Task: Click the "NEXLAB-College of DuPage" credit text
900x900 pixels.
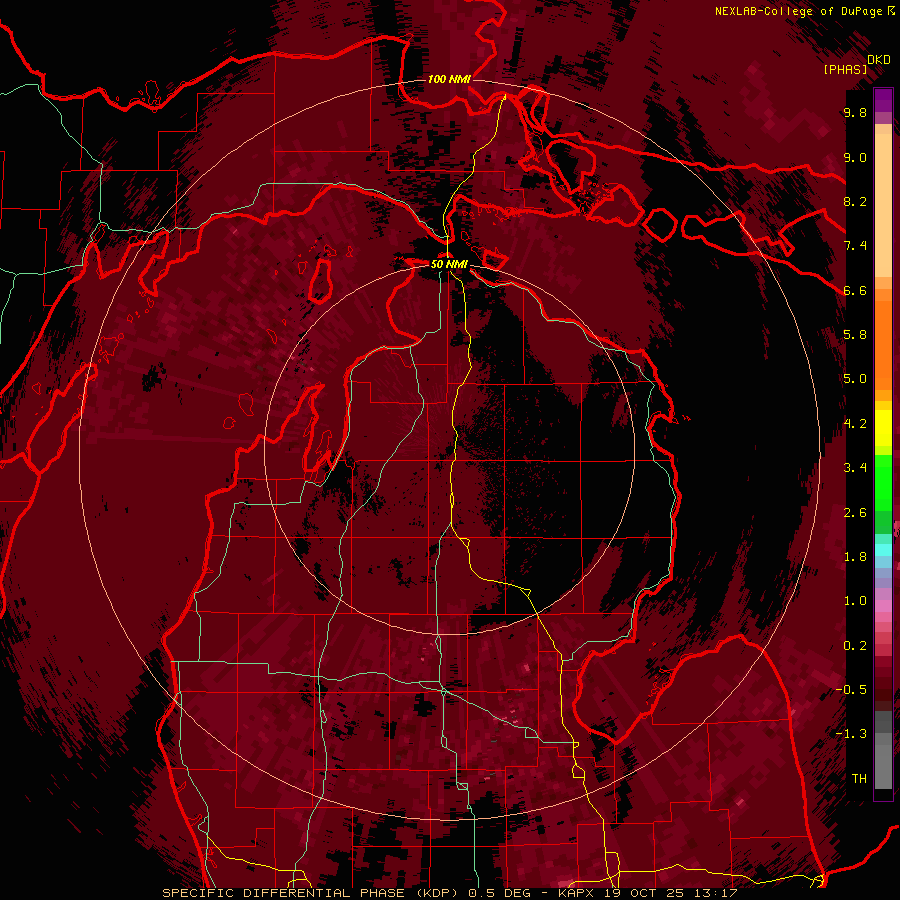Action: (800, 11)
